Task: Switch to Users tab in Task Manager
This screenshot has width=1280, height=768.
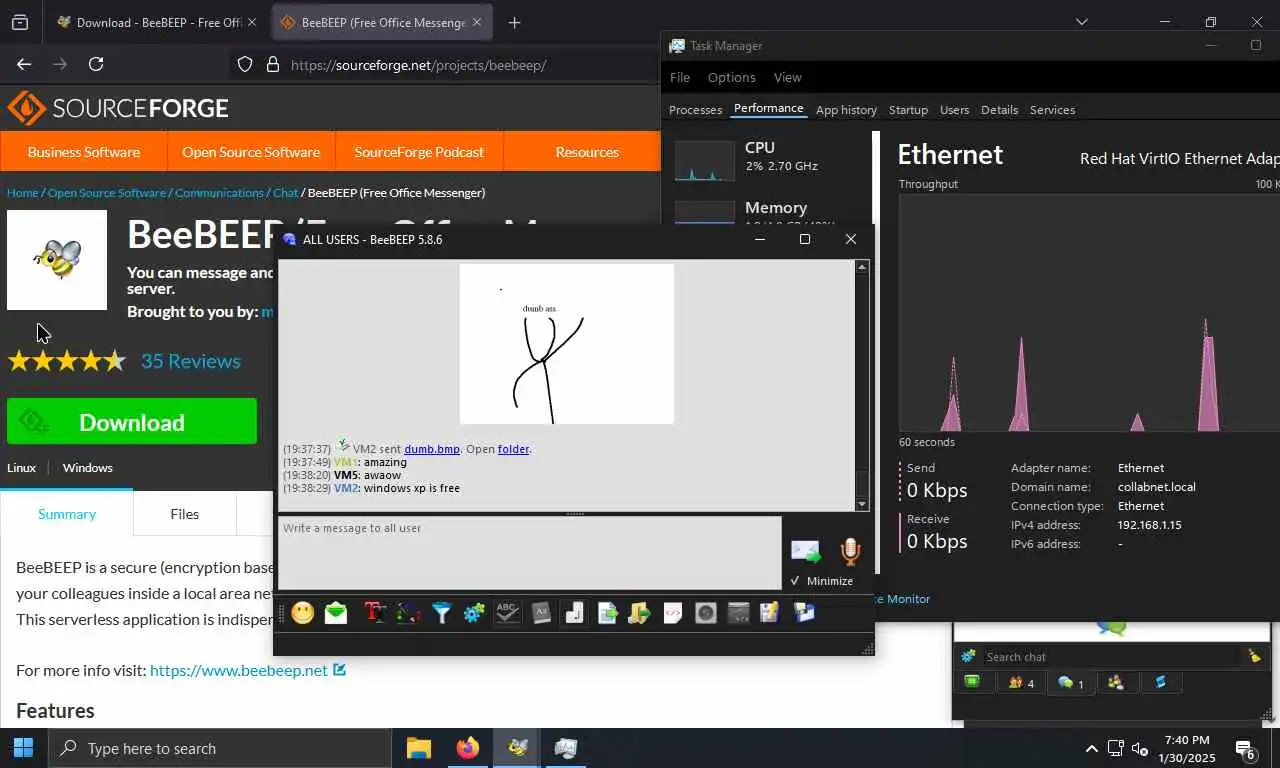Action: point(954,110)
